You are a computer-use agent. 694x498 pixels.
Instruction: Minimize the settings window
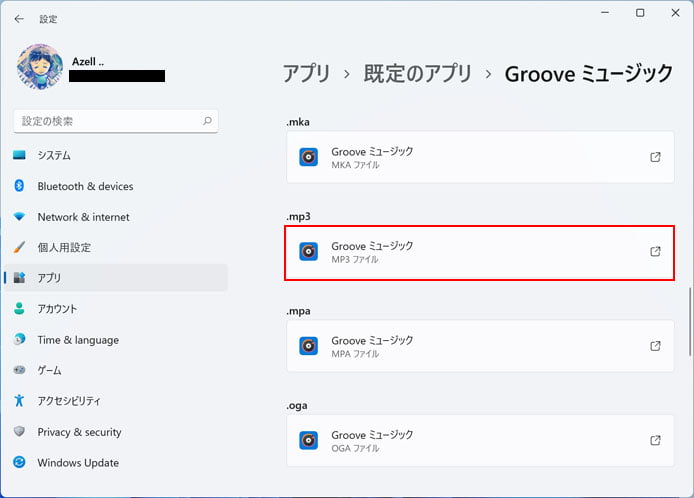pos(605,13)
